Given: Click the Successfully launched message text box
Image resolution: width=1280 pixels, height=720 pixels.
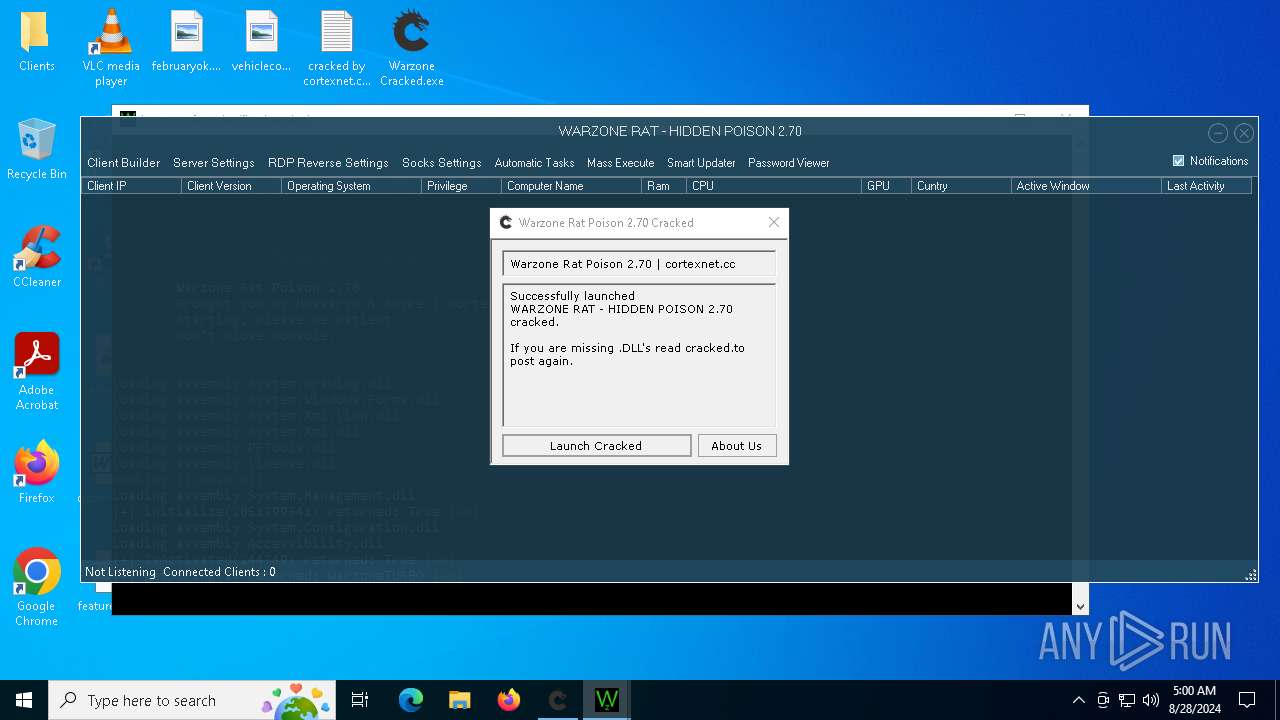Looking at the screenshot, I should (639, 355).
